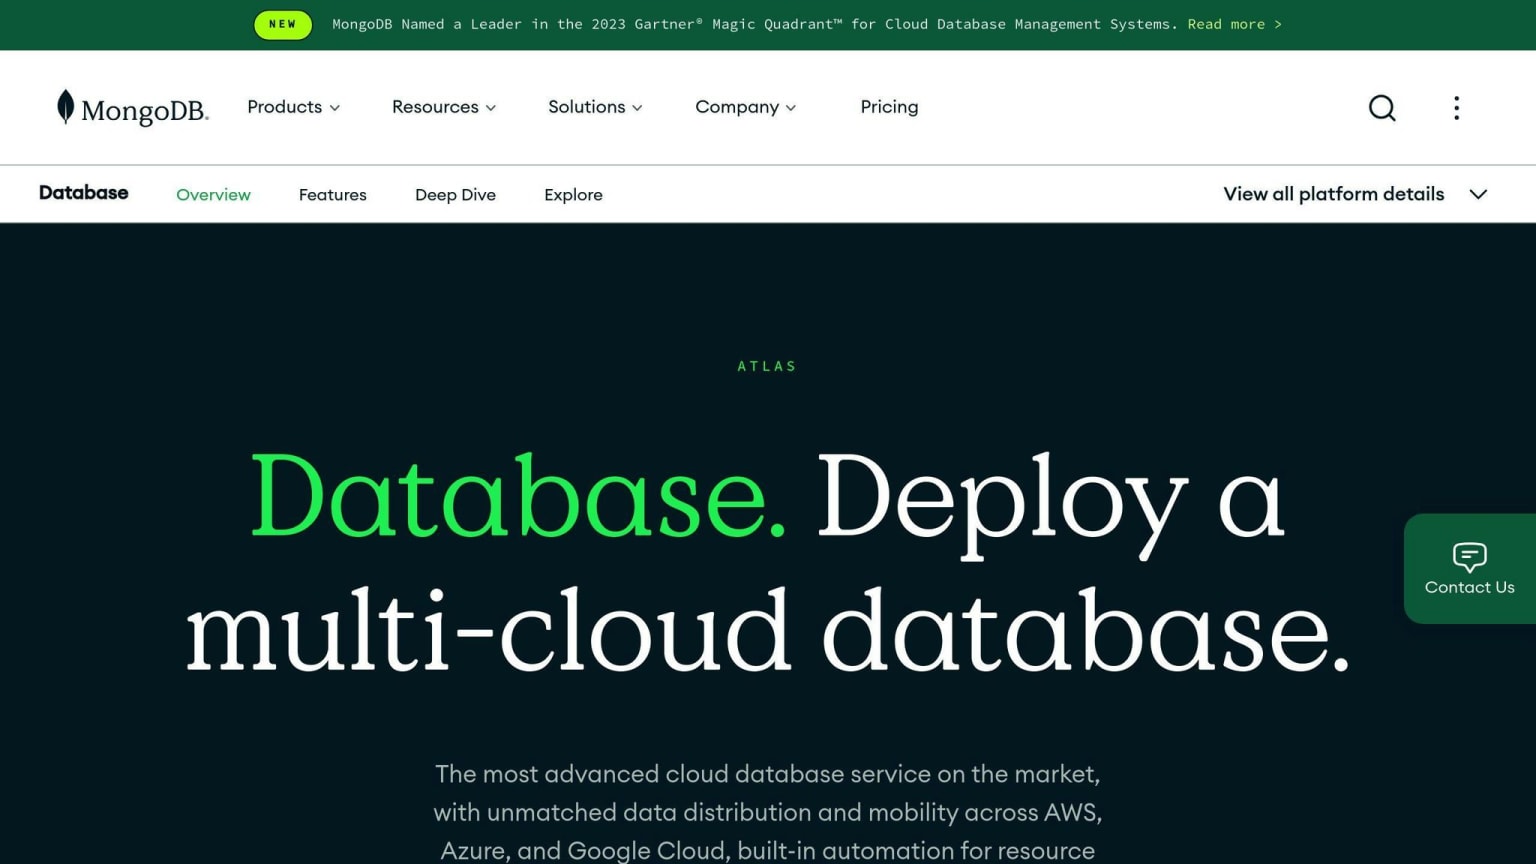Switch to the Features tab

333,195
